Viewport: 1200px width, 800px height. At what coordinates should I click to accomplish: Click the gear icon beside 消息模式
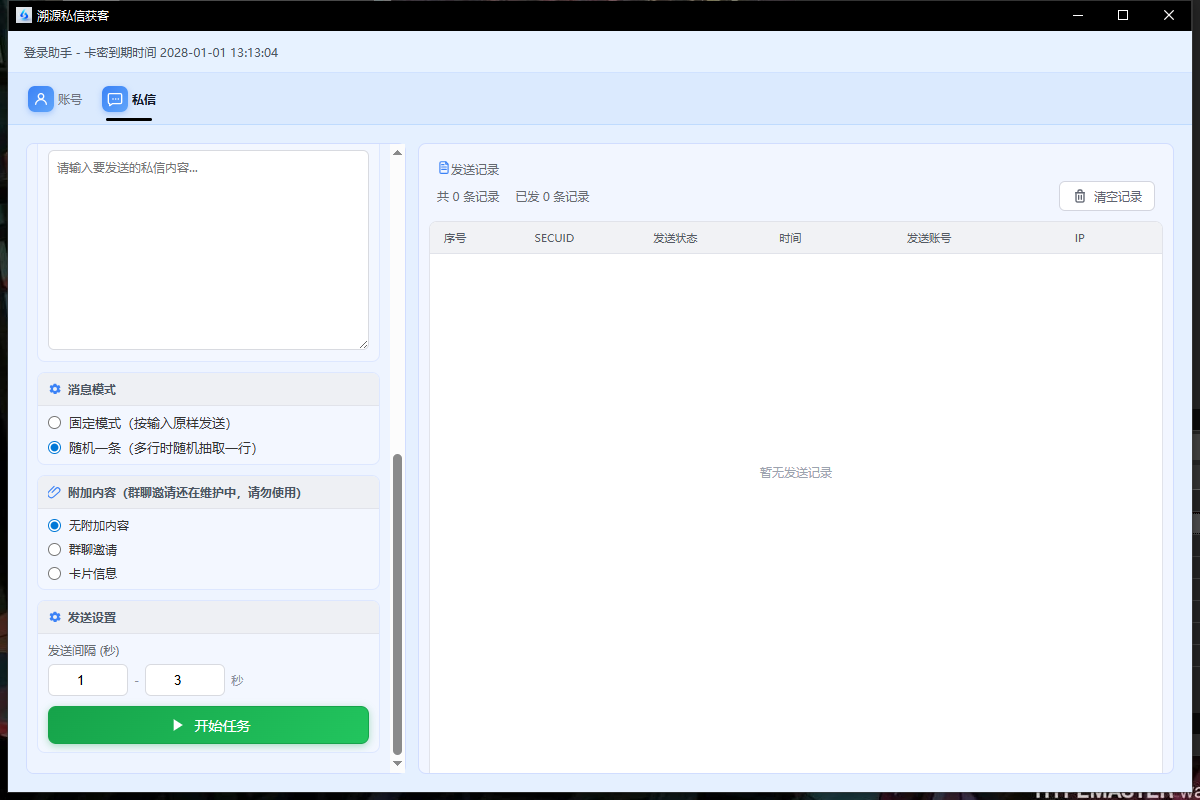[55, 389]
